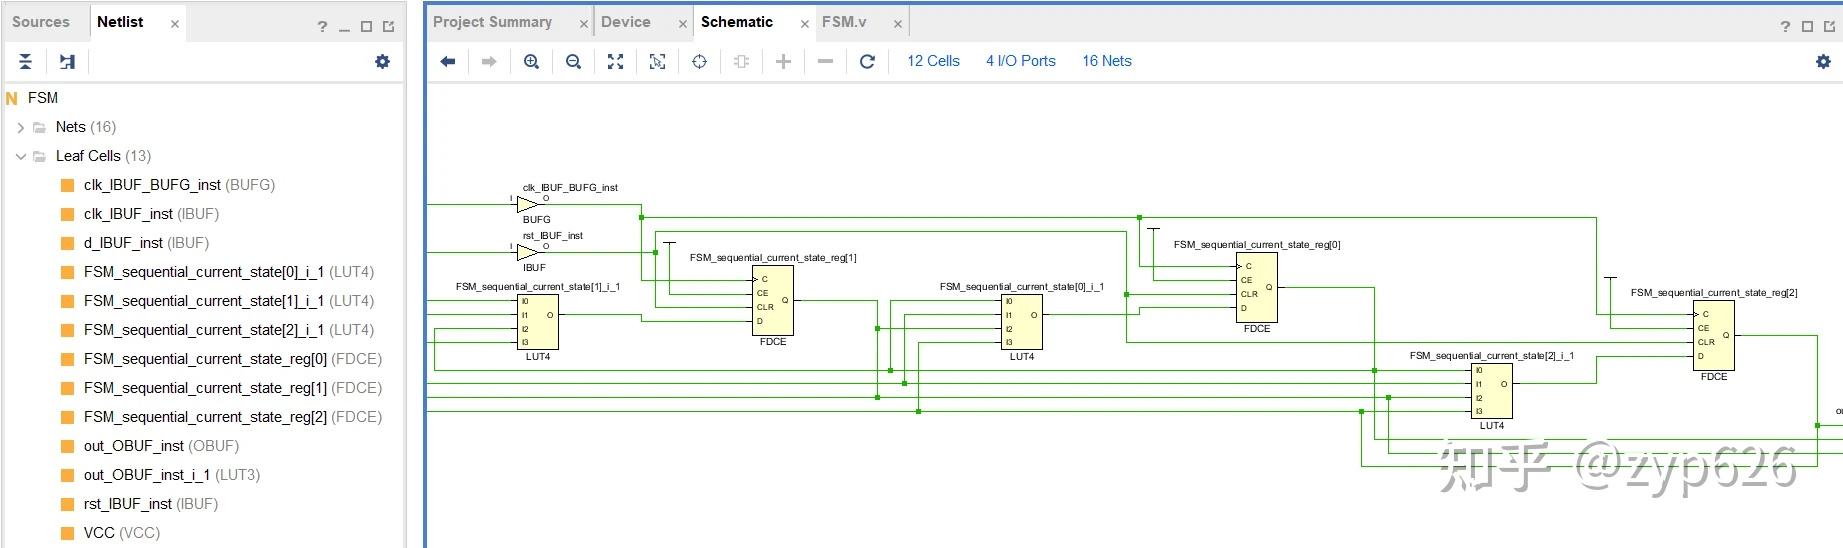Select FSM_sequential_current_state[0]_i_1 (LUT4) cell
This screenshot has width=1843, height=548.
tap(229, 272)
